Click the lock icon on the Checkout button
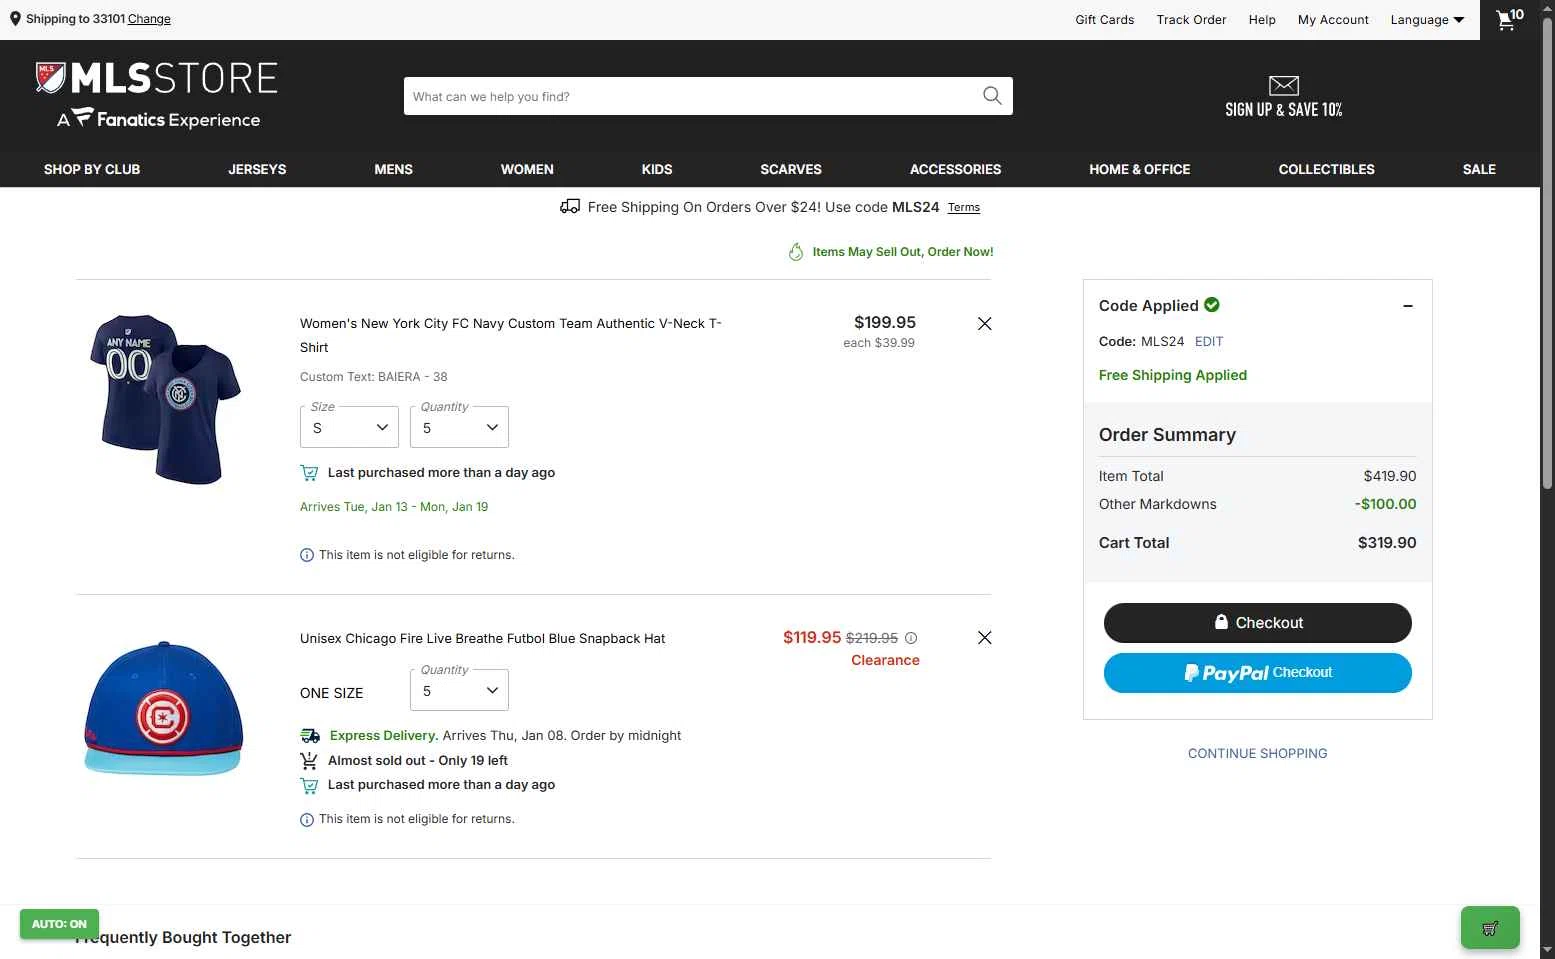 1221,622
